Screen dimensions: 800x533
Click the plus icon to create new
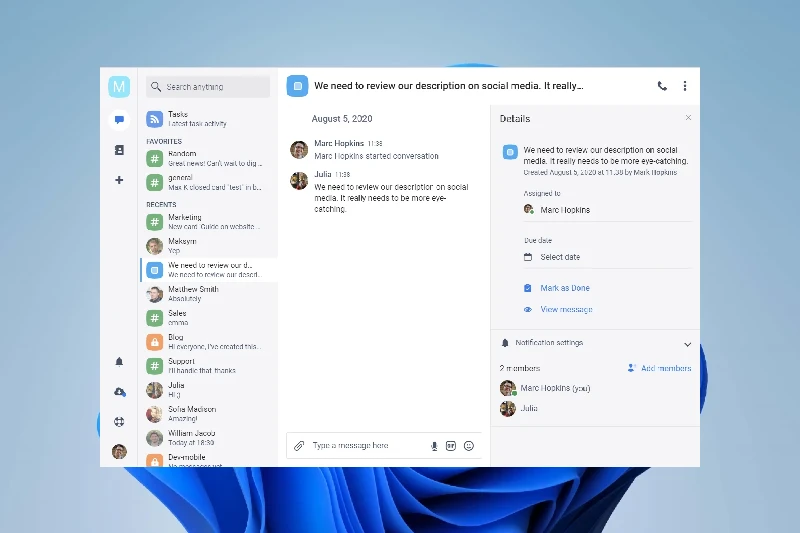119,180
